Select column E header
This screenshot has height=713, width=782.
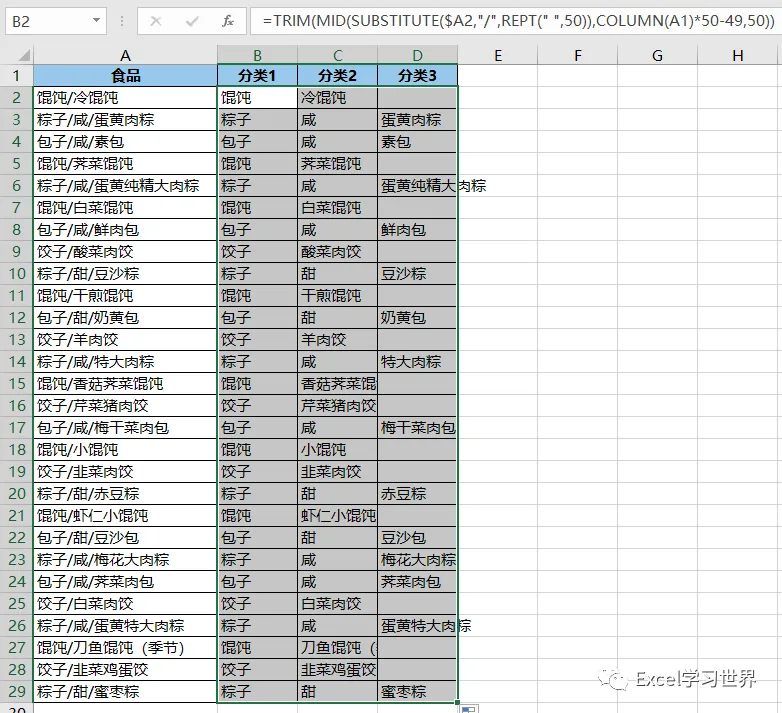click(x=498, y=55)
